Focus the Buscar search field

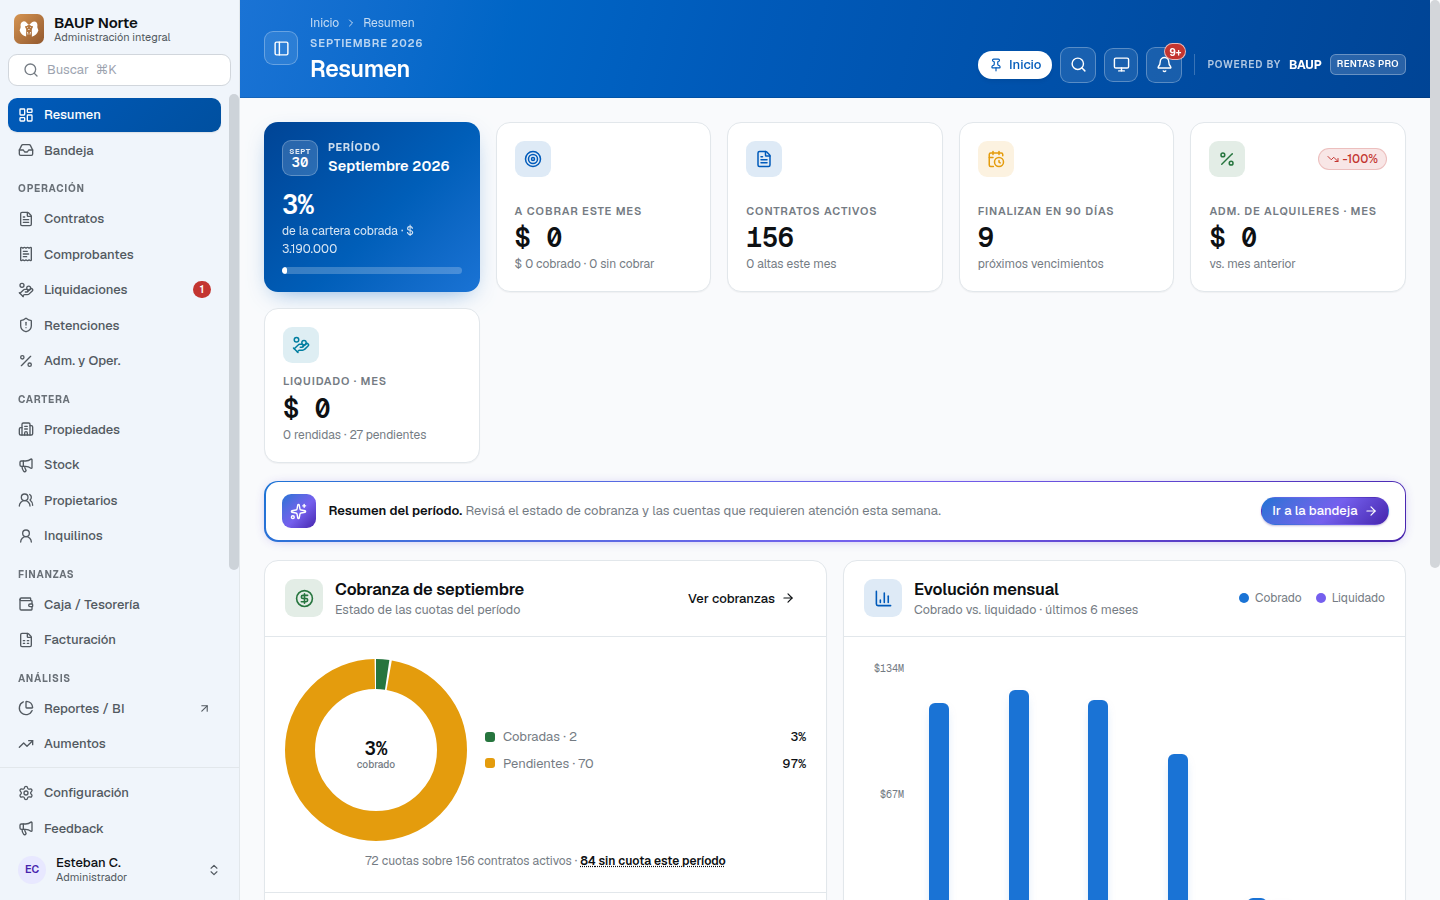point(119,70)
